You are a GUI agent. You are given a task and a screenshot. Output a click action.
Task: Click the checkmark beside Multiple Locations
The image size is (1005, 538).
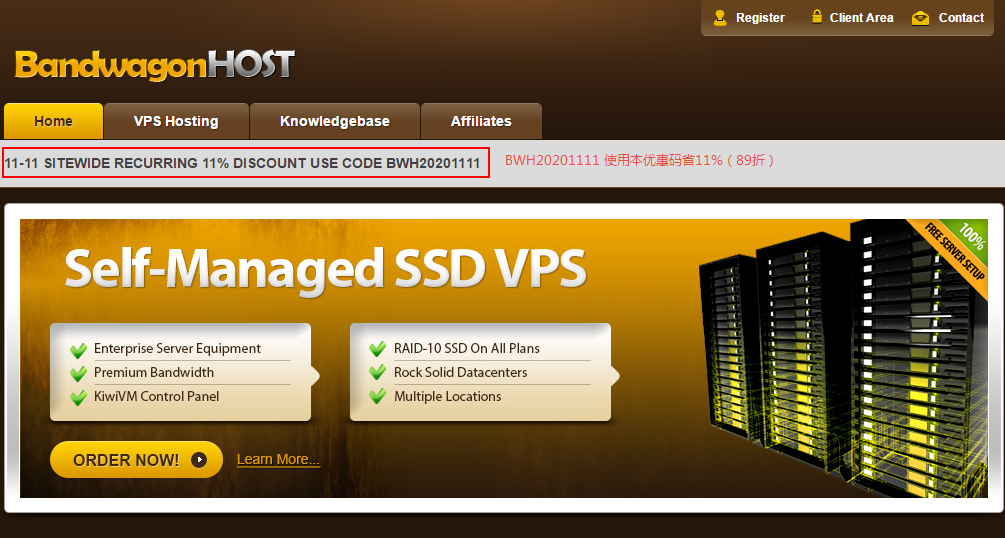click(378, 398)
